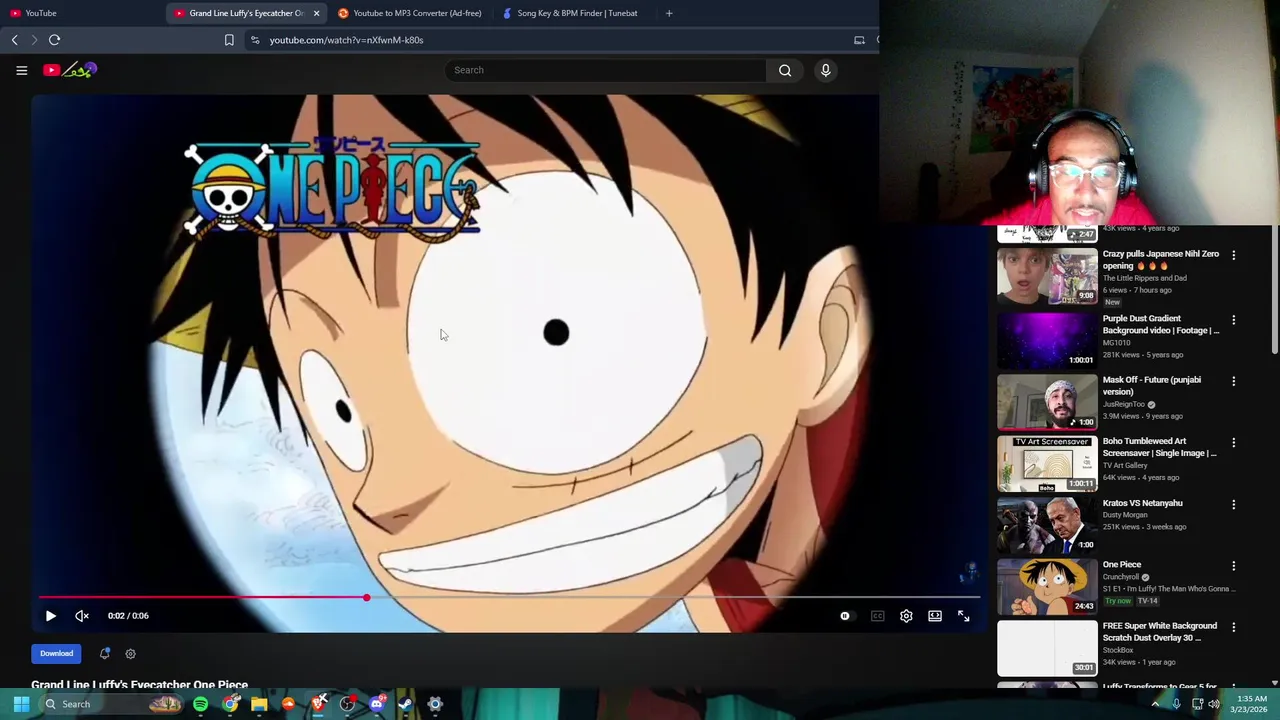Open Crazy pulls Japanese Nihl Zero thumbnail
This screenshot has width=1280, height=720.
[x=1047, y=276]
